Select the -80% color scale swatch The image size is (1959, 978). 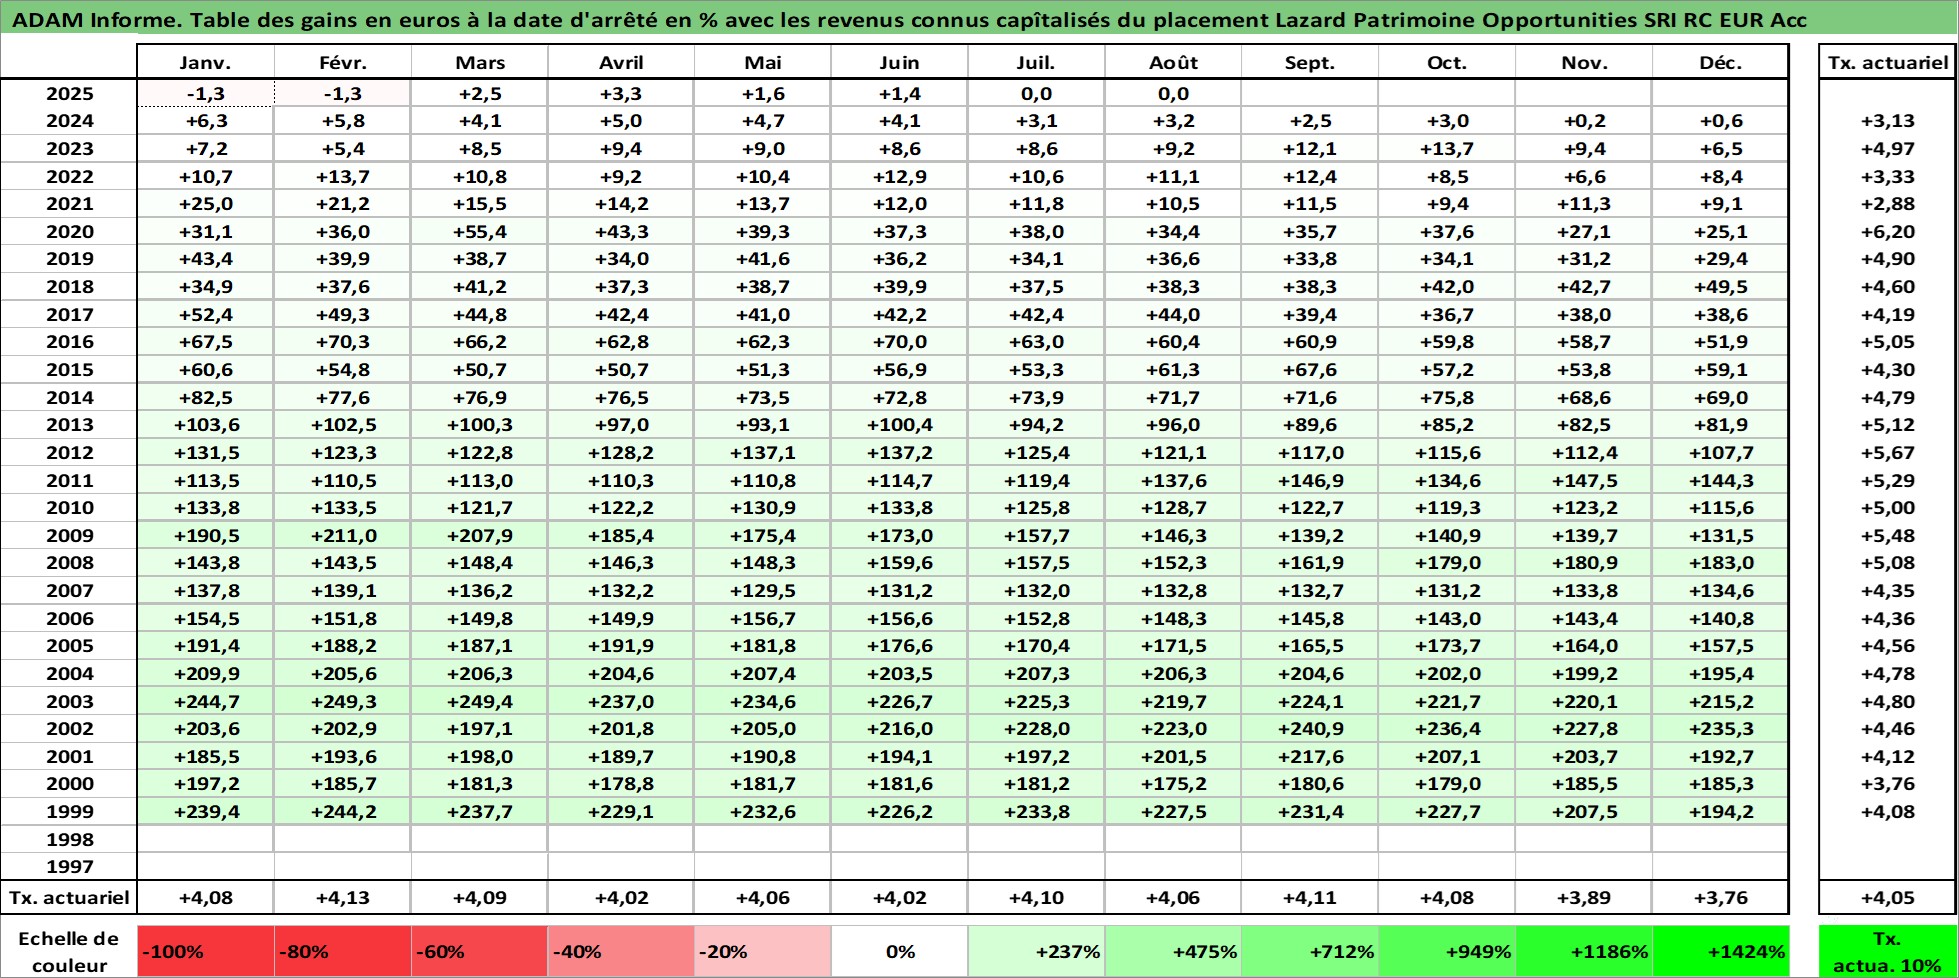pyautogui.click(x=342, y=951)
